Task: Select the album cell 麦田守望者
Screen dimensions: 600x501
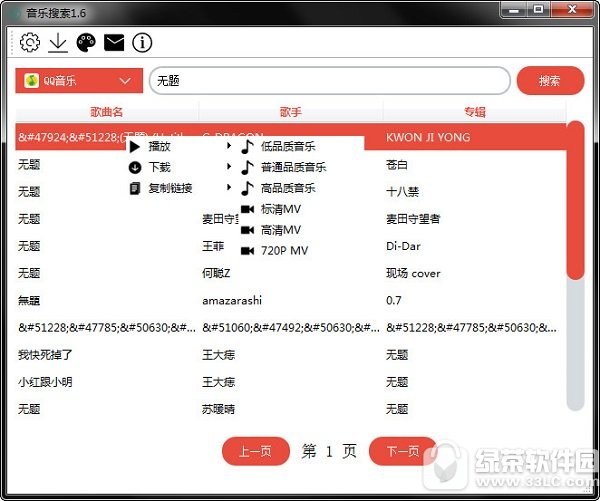Action: coord(413,219)
